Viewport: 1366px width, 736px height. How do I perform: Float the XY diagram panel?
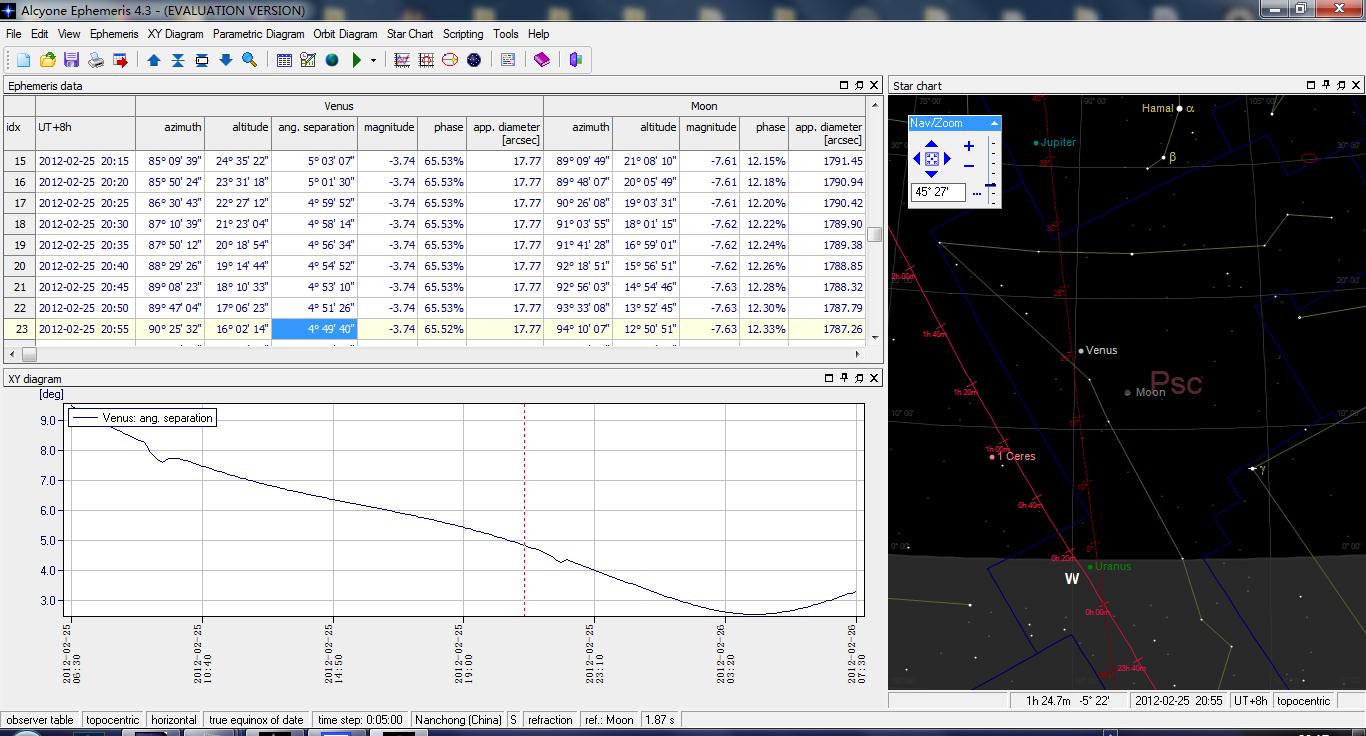(x=859, y=378)
